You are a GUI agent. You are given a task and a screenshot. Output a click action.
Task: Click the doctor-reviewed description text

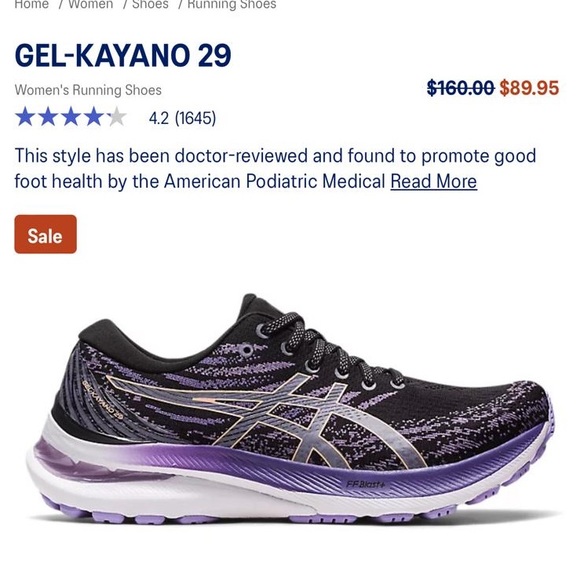coord(275,169)
